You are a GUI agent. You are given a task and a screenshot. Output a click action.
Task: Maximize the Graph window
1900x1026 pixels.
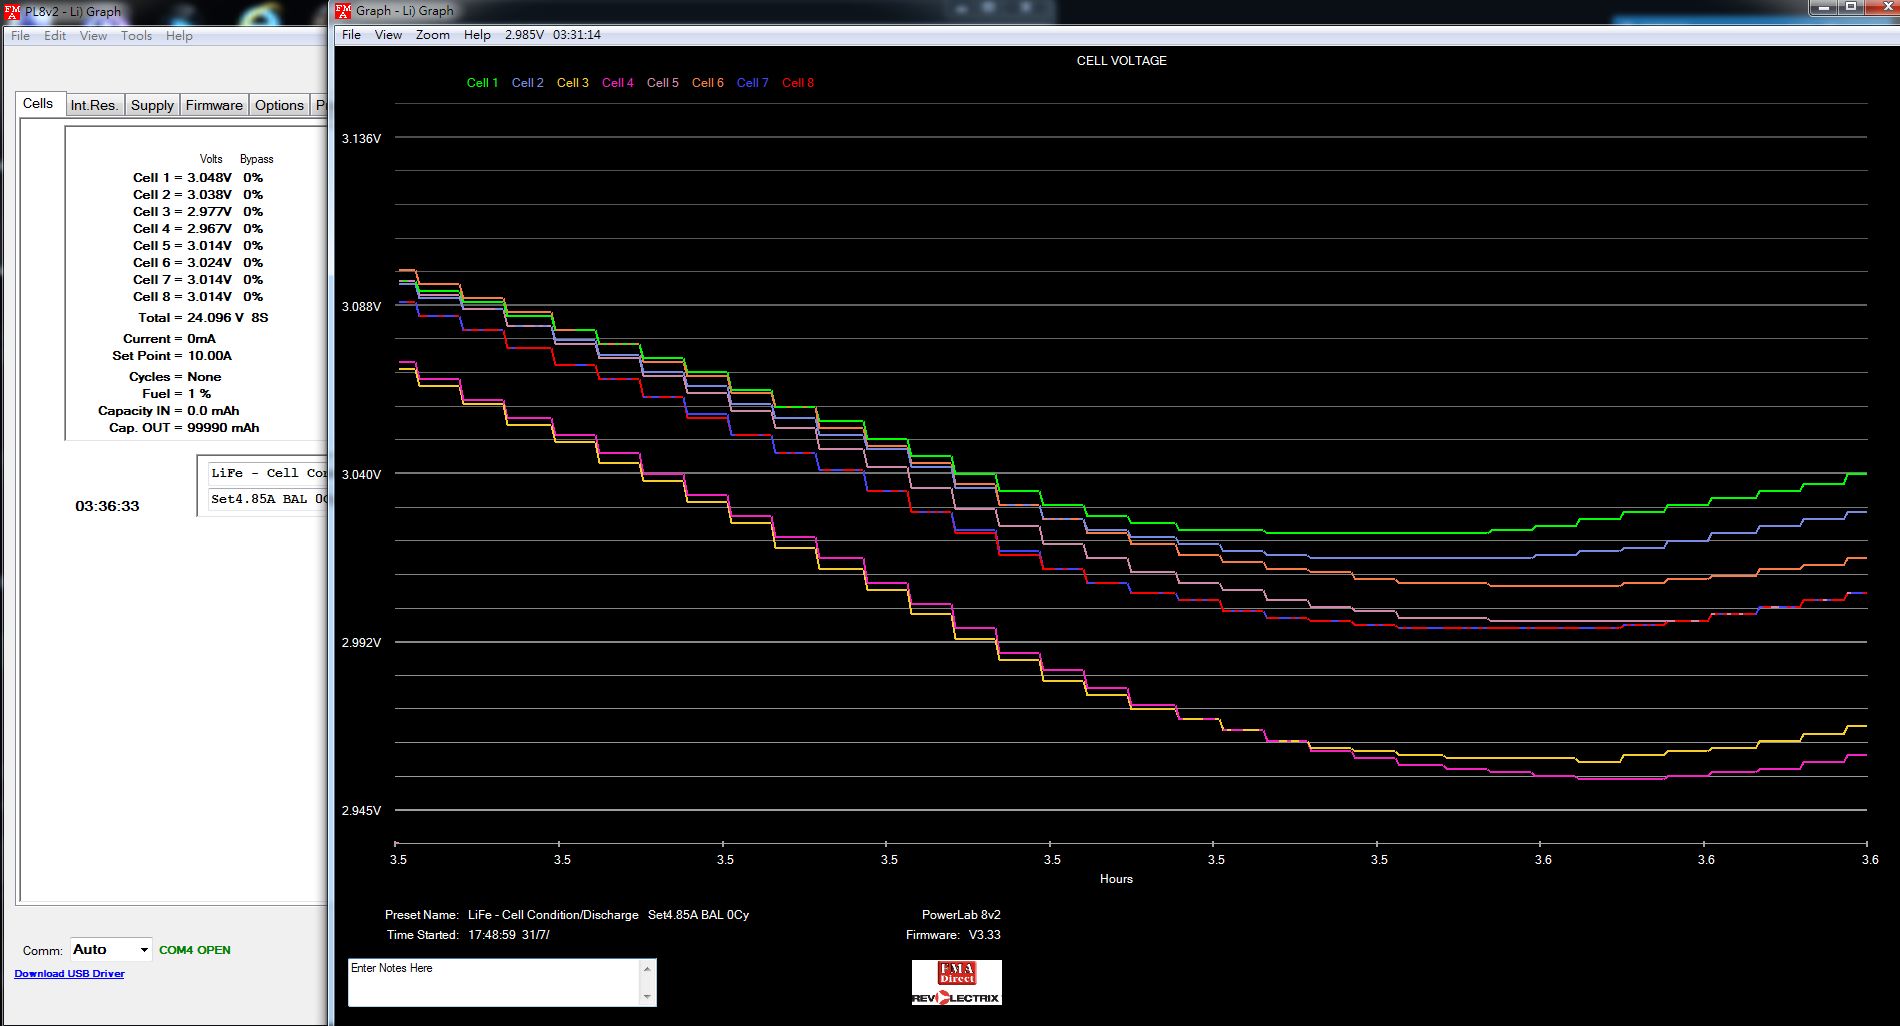click(1851, 8)
